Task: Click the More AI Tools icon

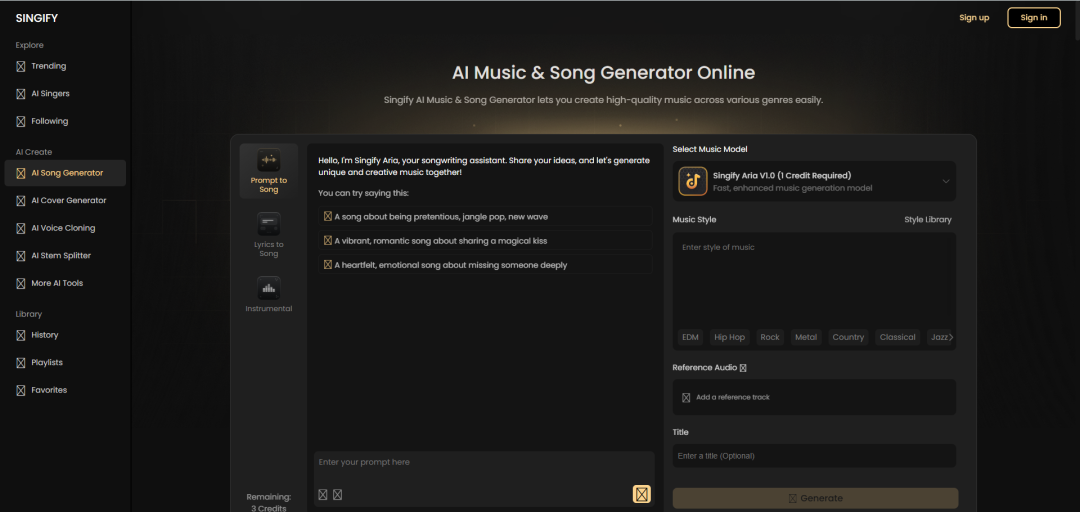Action: click(21, 283)
